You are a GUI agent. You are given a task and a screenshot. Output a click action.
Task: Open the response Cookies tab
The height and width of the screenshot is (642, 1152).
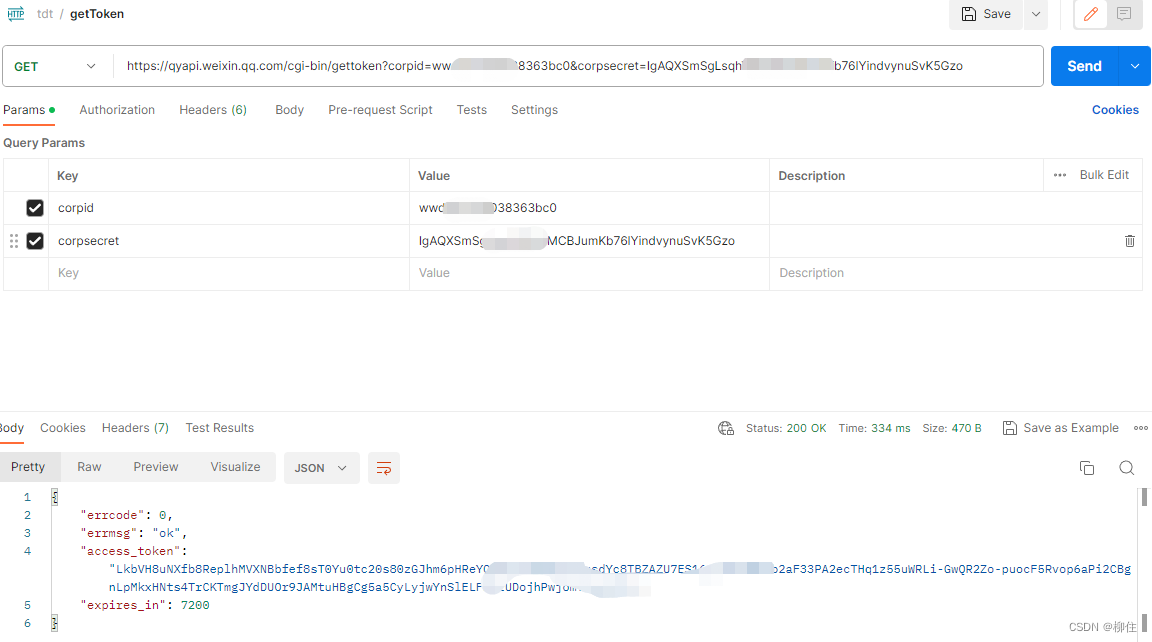tap(62, 428)
